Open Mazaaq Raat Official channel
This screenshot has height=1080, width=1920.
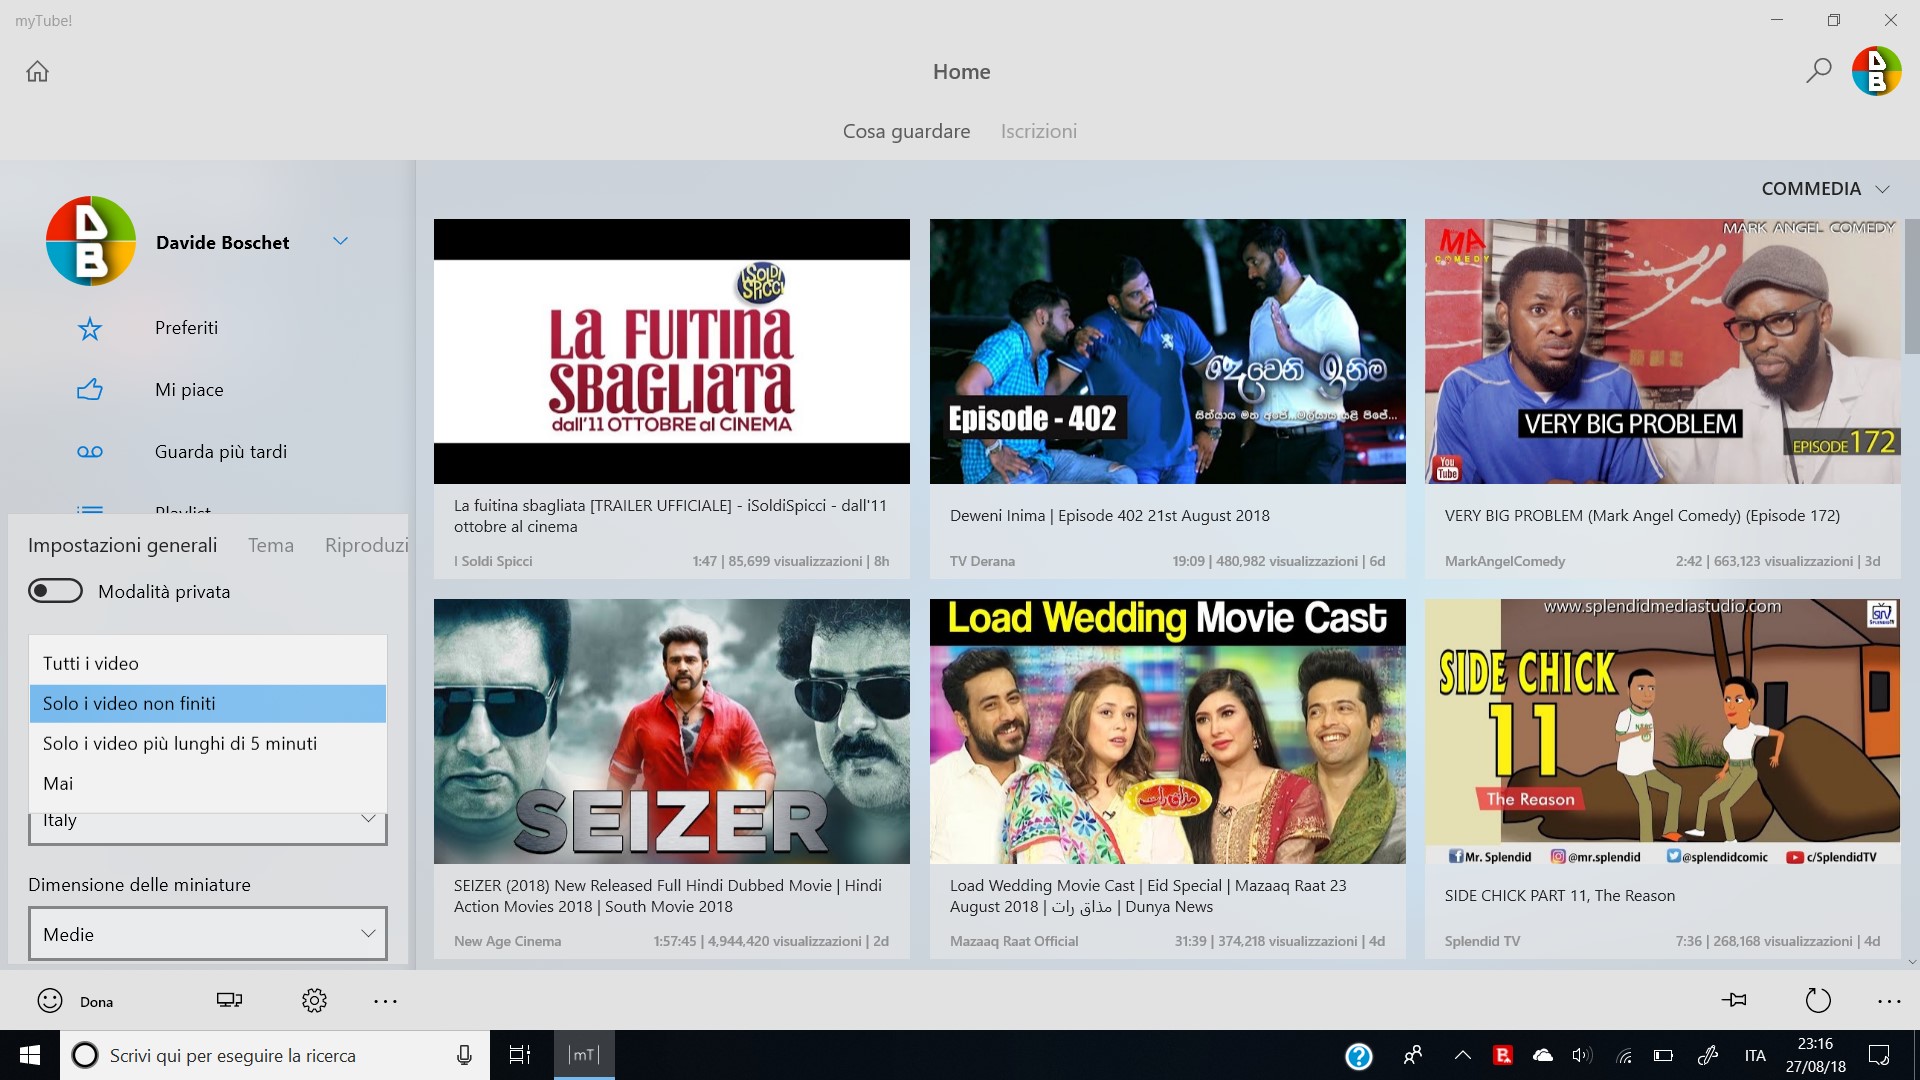pos(1014,941)
